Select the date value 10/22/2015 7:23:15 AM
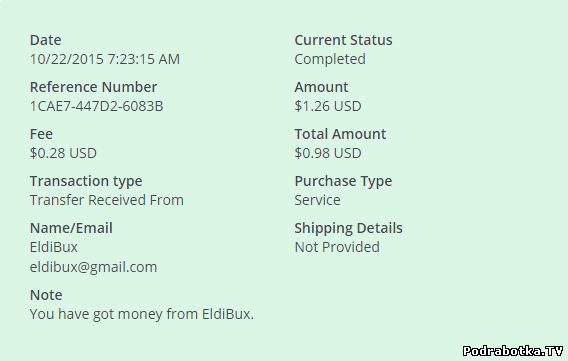 tap(105, 59)
